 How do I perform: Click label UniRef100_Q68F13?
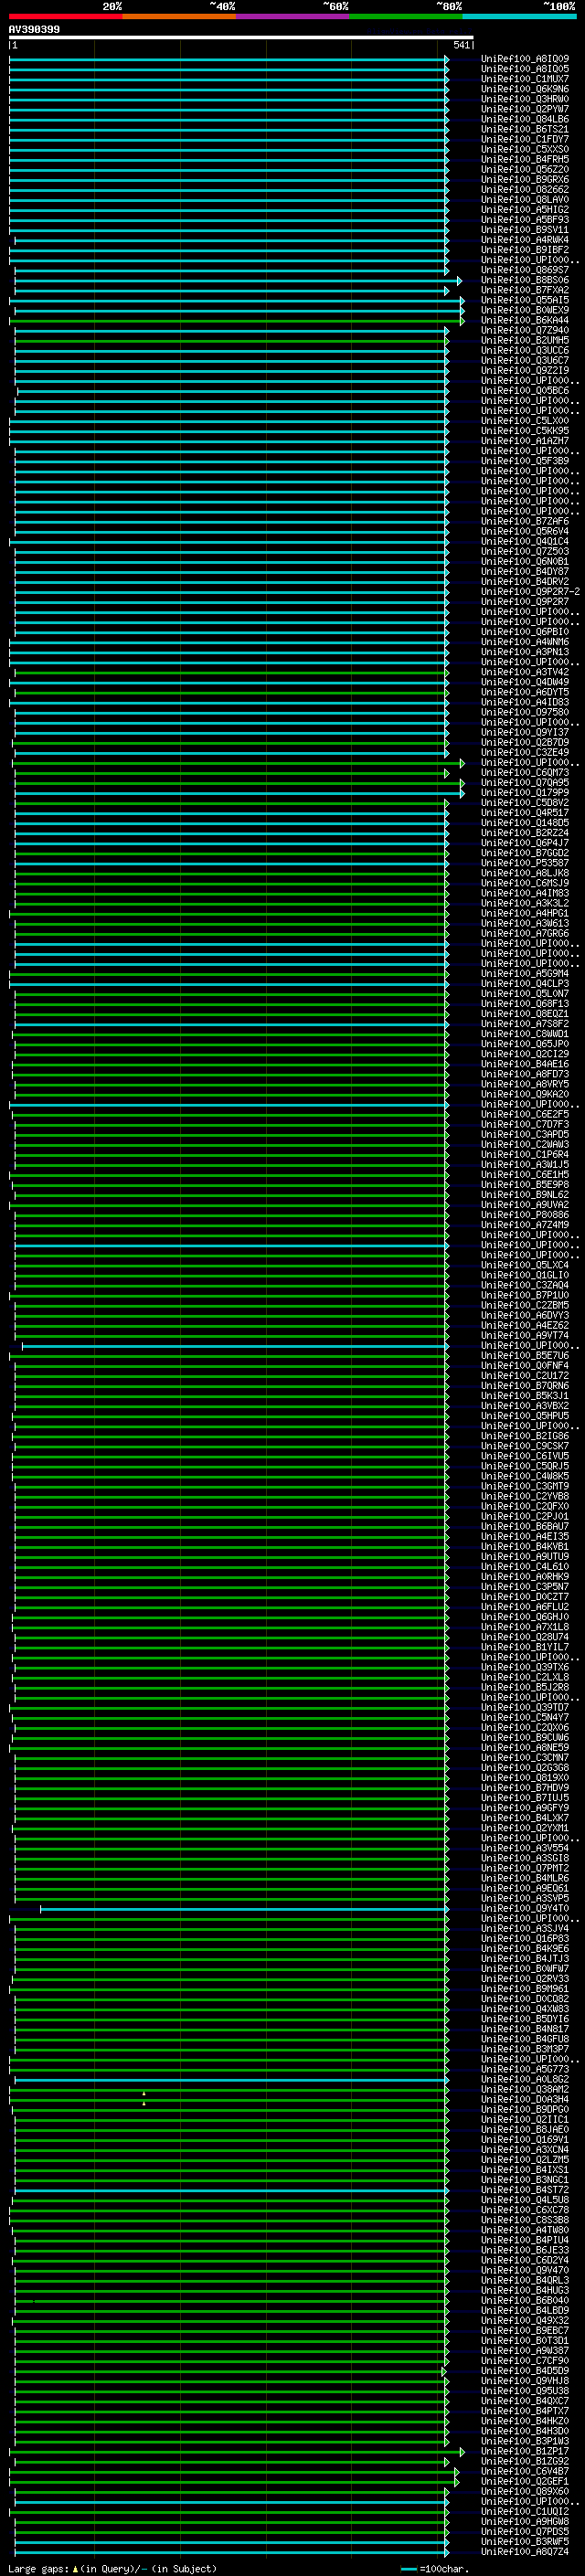coord(525,1004)
